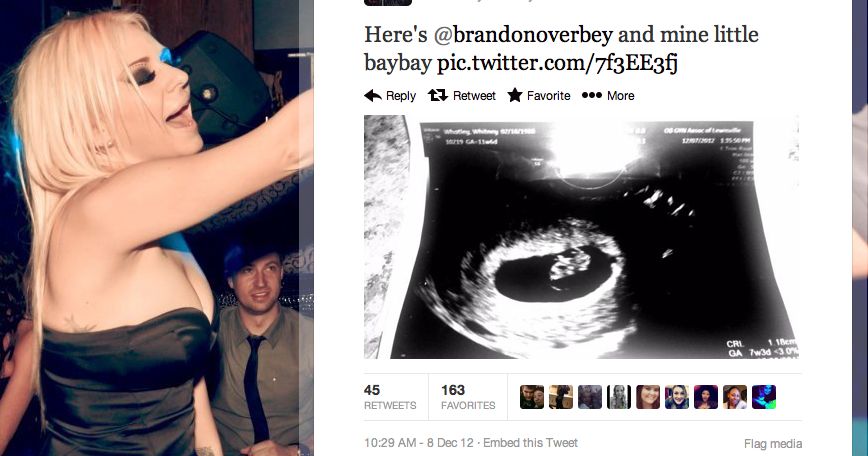Click the fourth favoriter avatar
The width and height of the screenshot is (868, 456).
click(x=619, y=397)
